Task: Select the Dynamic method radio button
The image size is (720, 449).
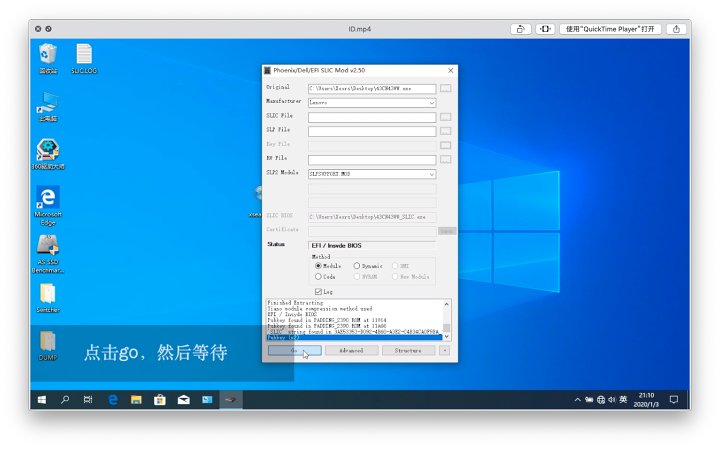Action: (x=355, y=266)
